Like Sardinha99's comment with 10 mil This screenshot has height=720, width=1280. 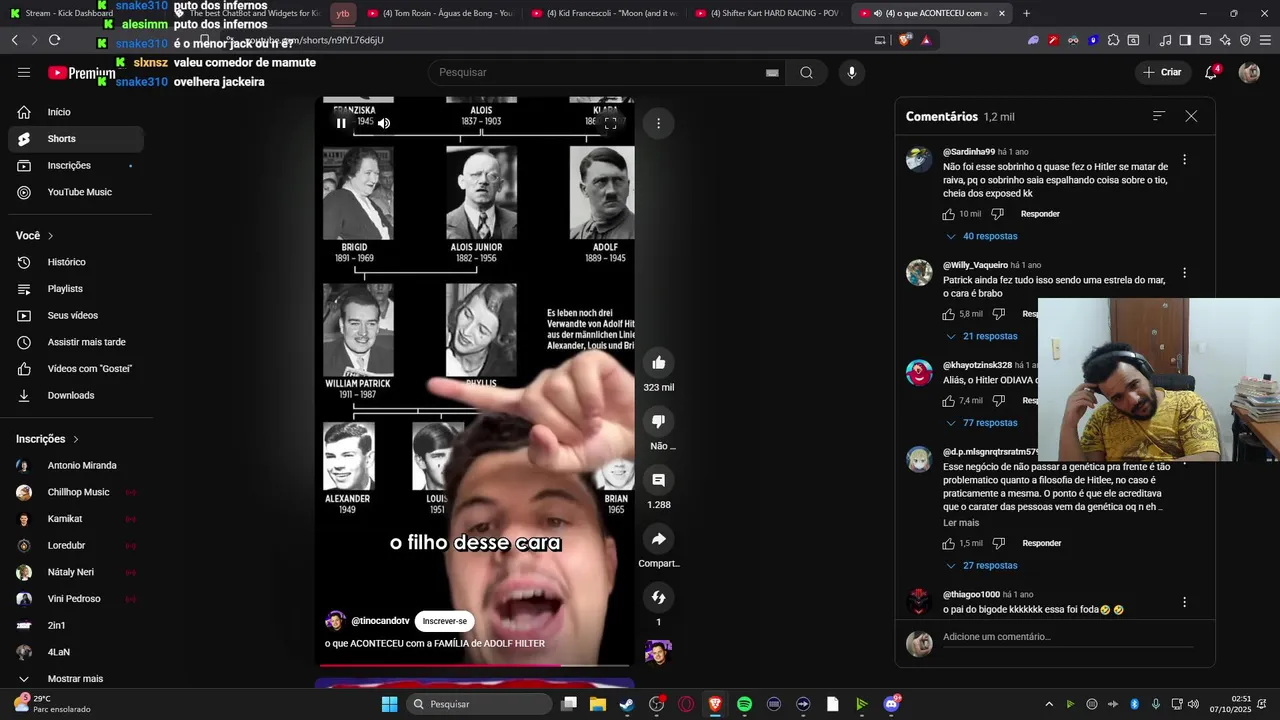pos(949,214)
